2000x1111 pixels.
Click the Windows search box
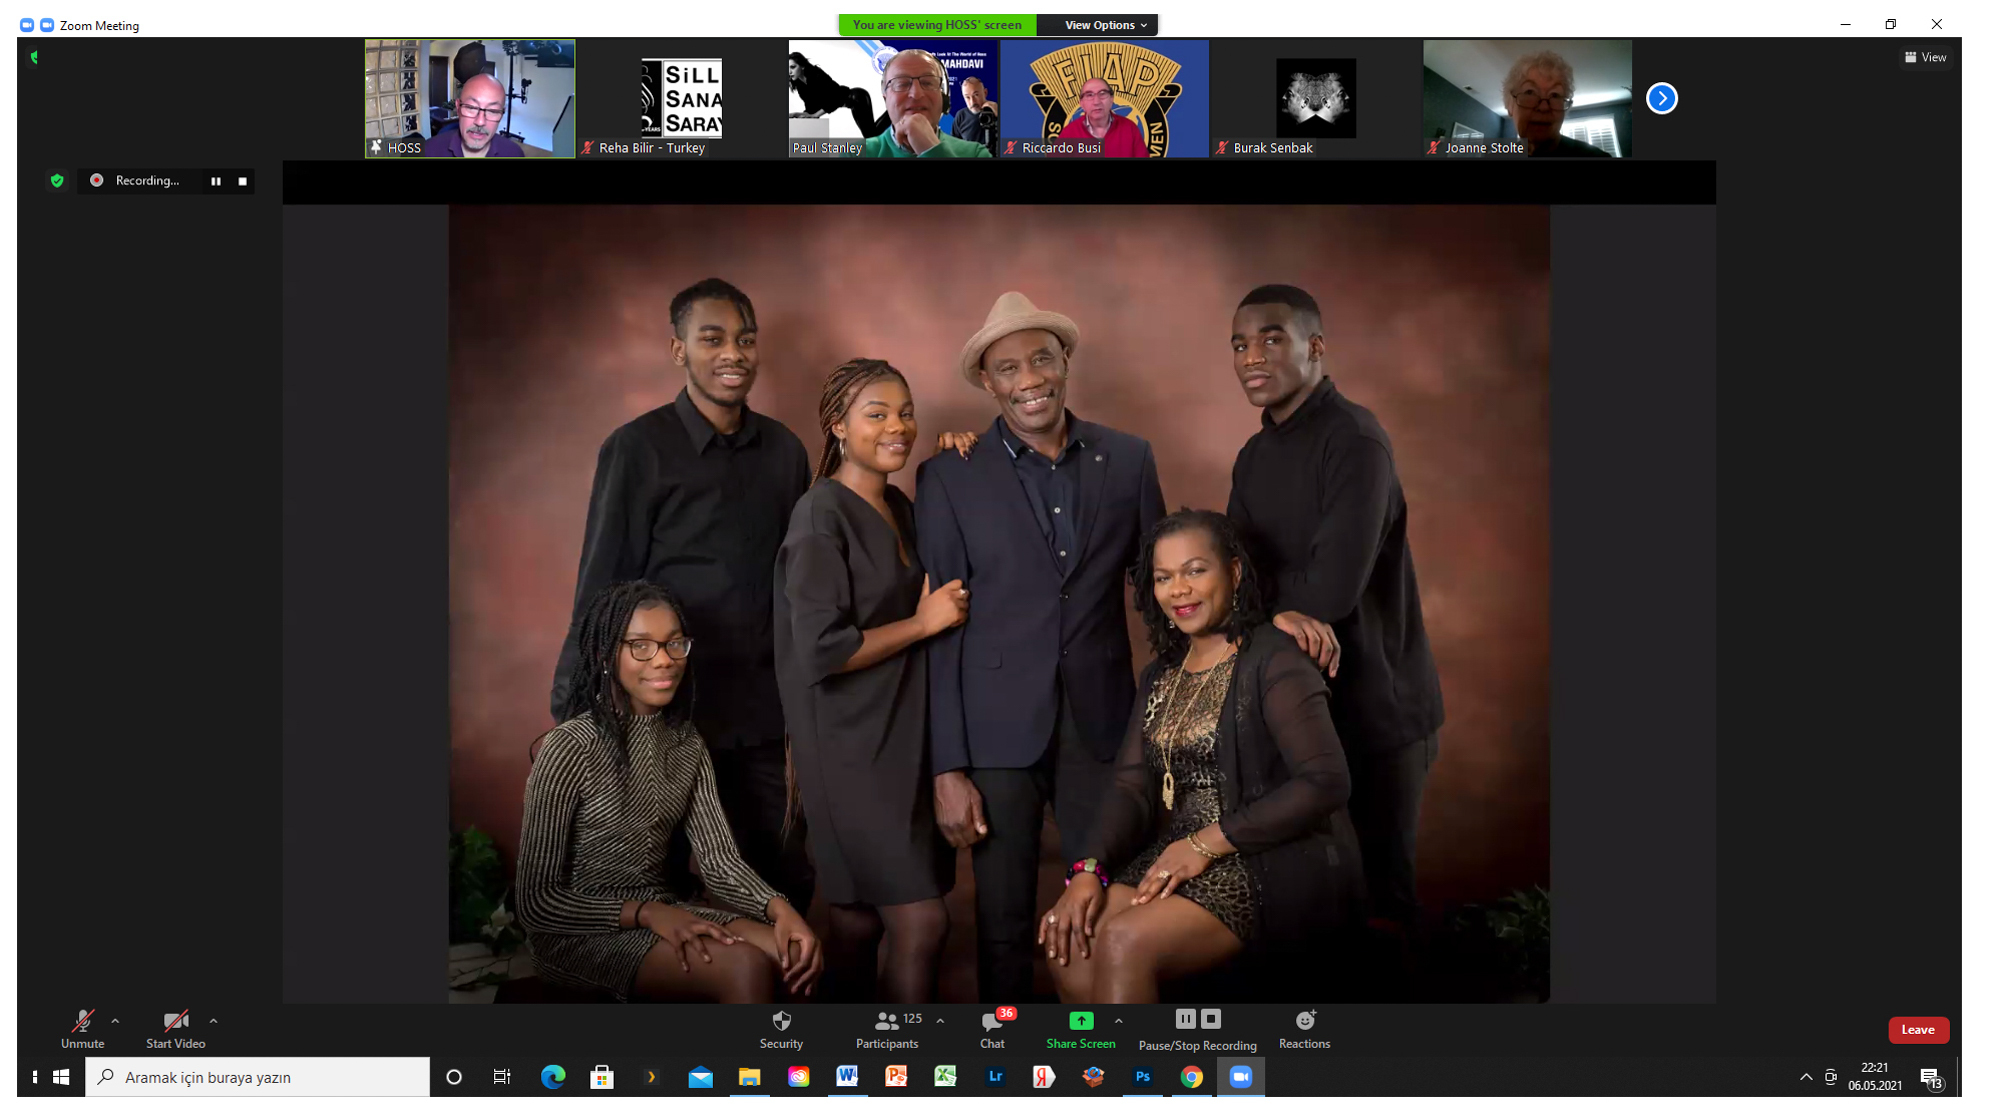click(x=258, y=1077)
